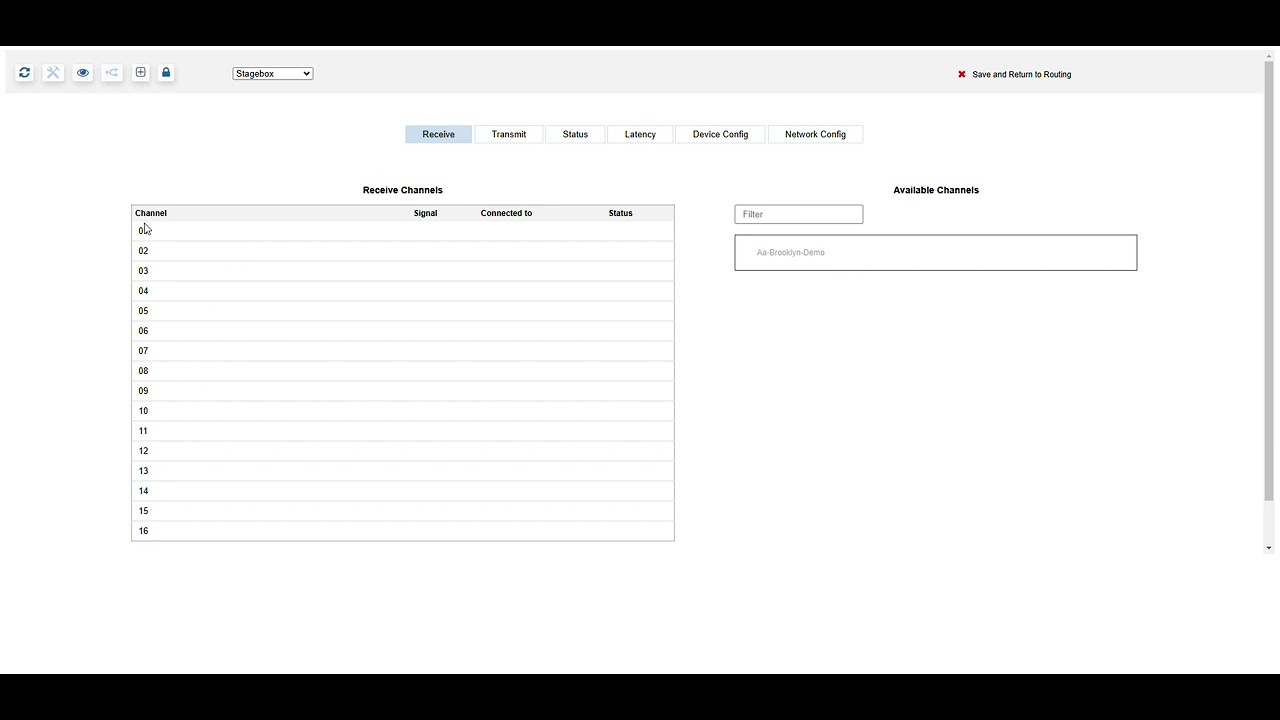Screen dimensions: 1280x720
Task: Open the tools wrench icon
Action: (53, 73)
